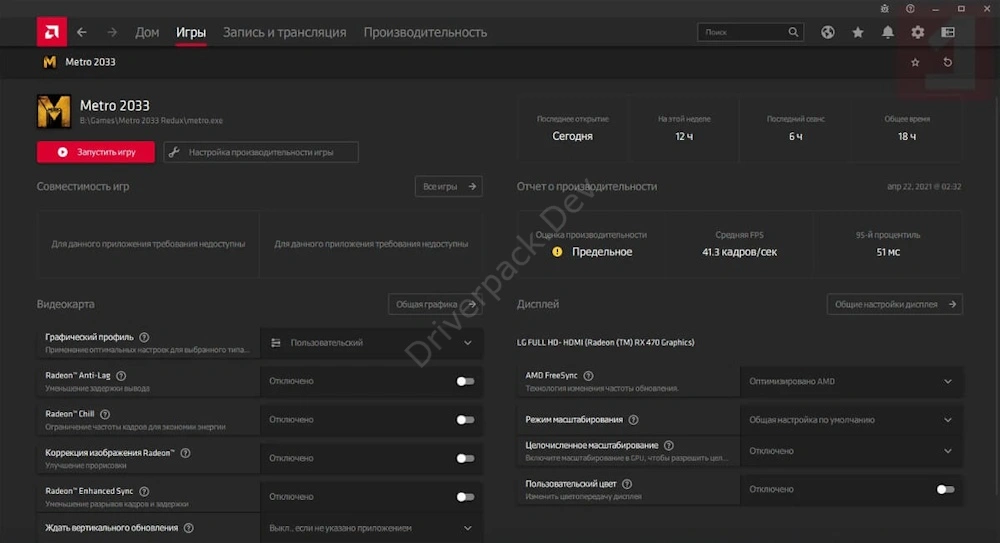Open Запись и трансляция tab
The height and width of the screenshot is (543, 1000).
tap(284, 32)
